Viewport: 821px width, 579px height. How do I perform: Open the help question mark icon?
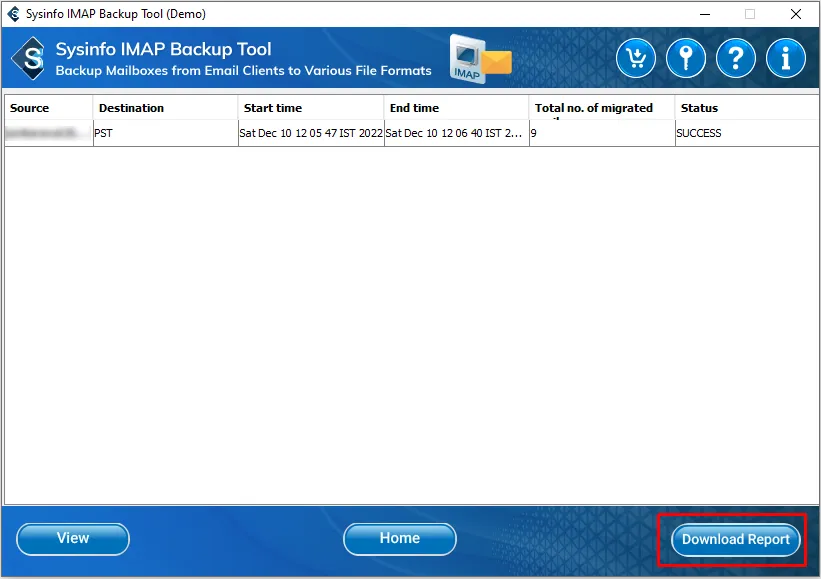click(736, 59)
